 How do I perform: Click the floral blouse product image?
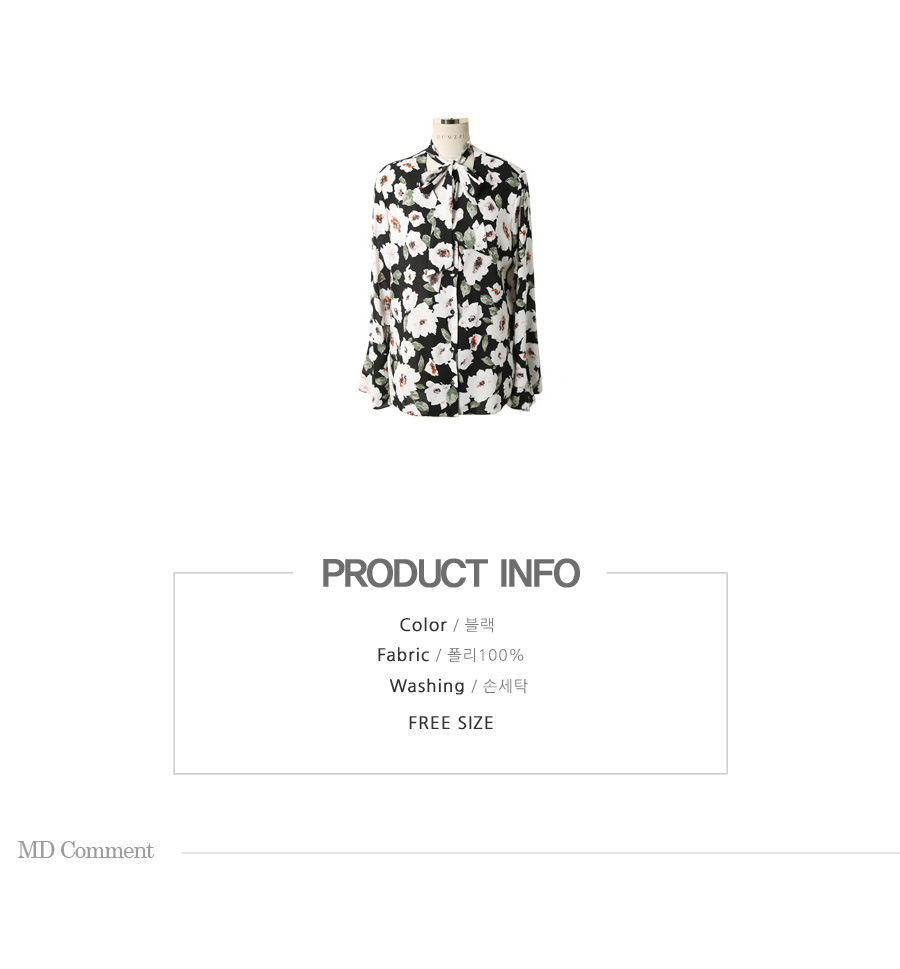coord(450,266)
